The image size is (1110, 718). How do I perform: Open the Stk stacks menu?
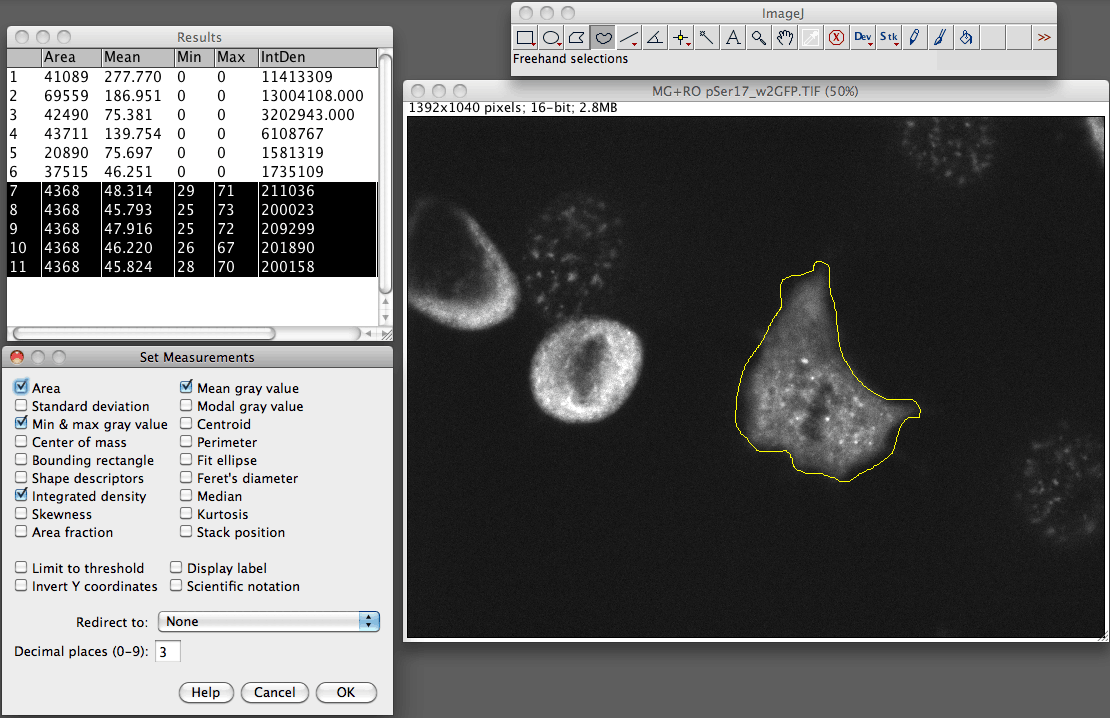889,38
